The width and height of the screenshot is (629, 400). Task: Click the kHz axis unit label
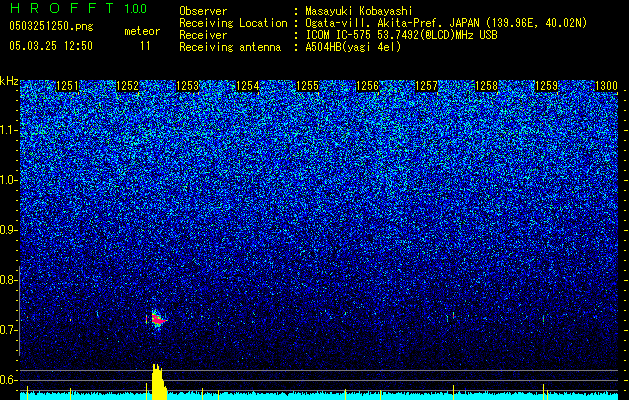pyautogui.click(x=9, y=81)
